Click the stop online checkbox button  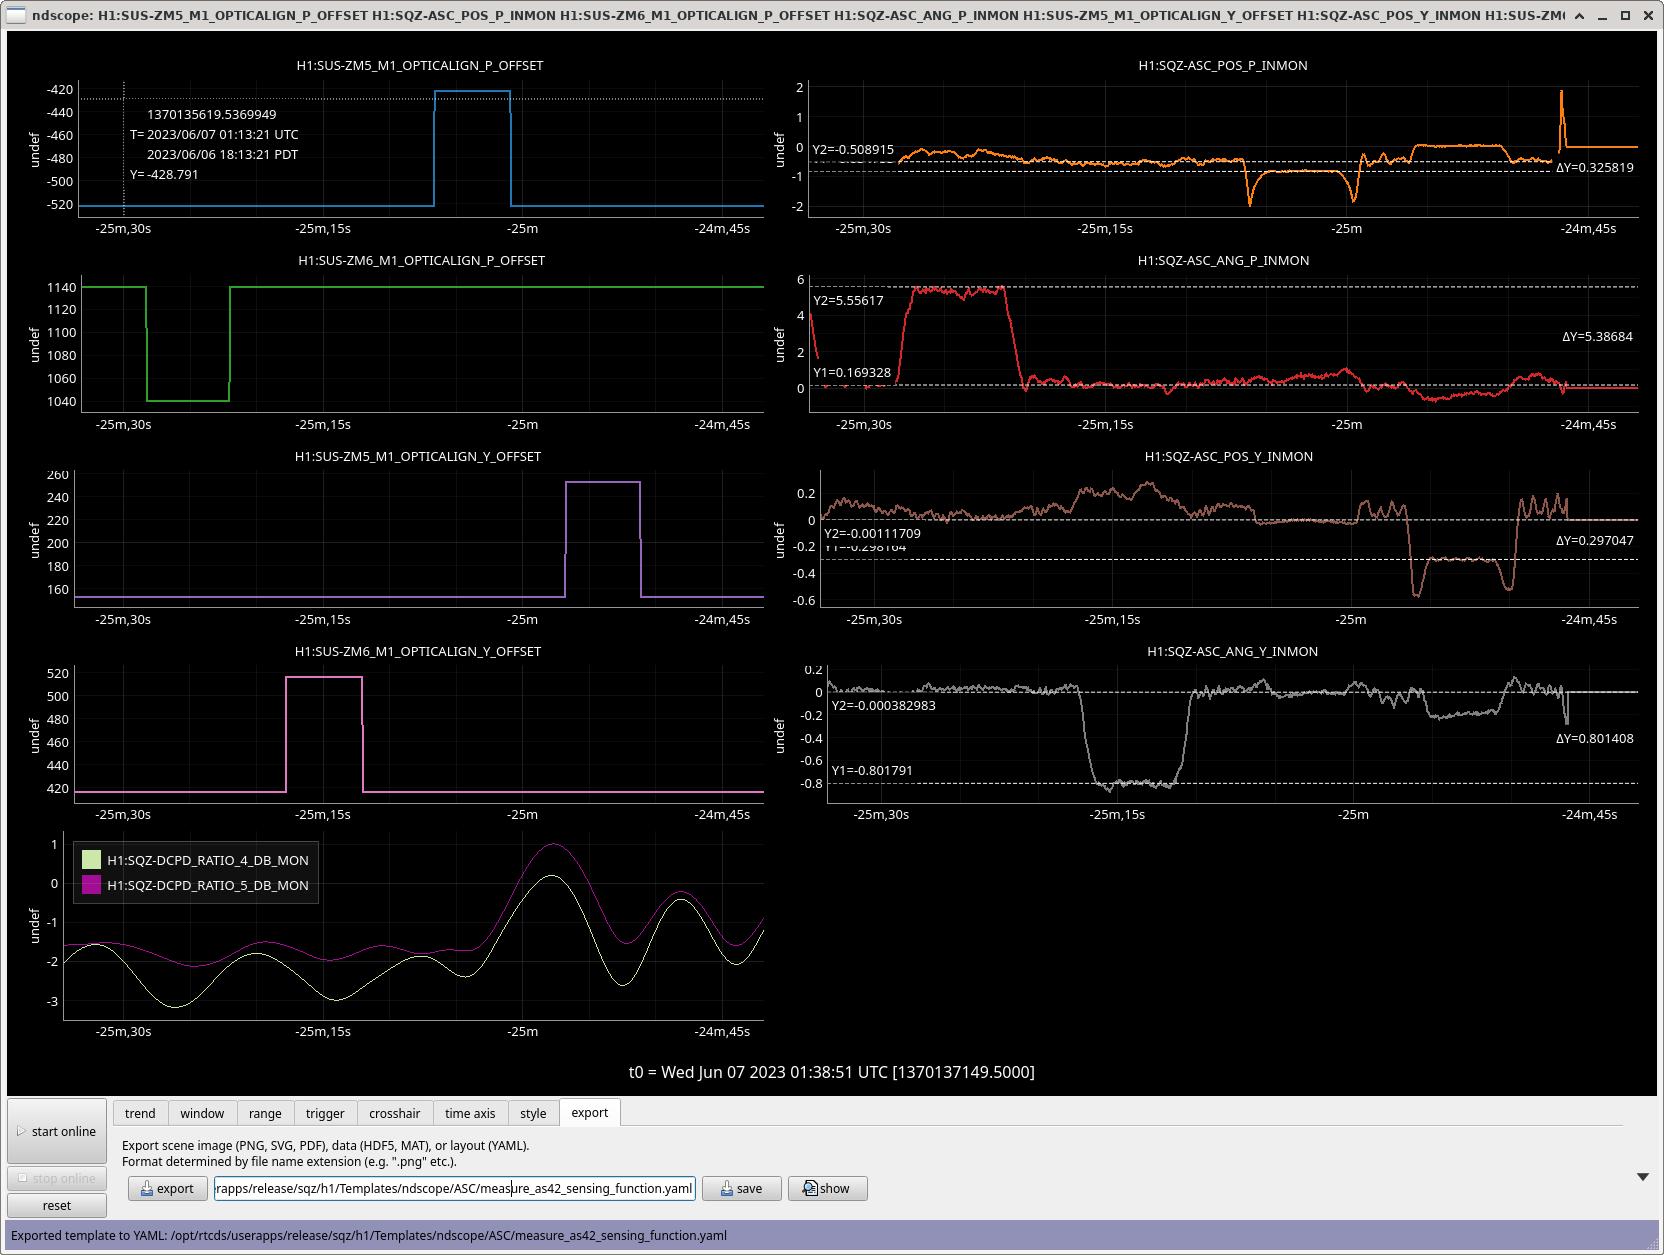point(57,1178)
